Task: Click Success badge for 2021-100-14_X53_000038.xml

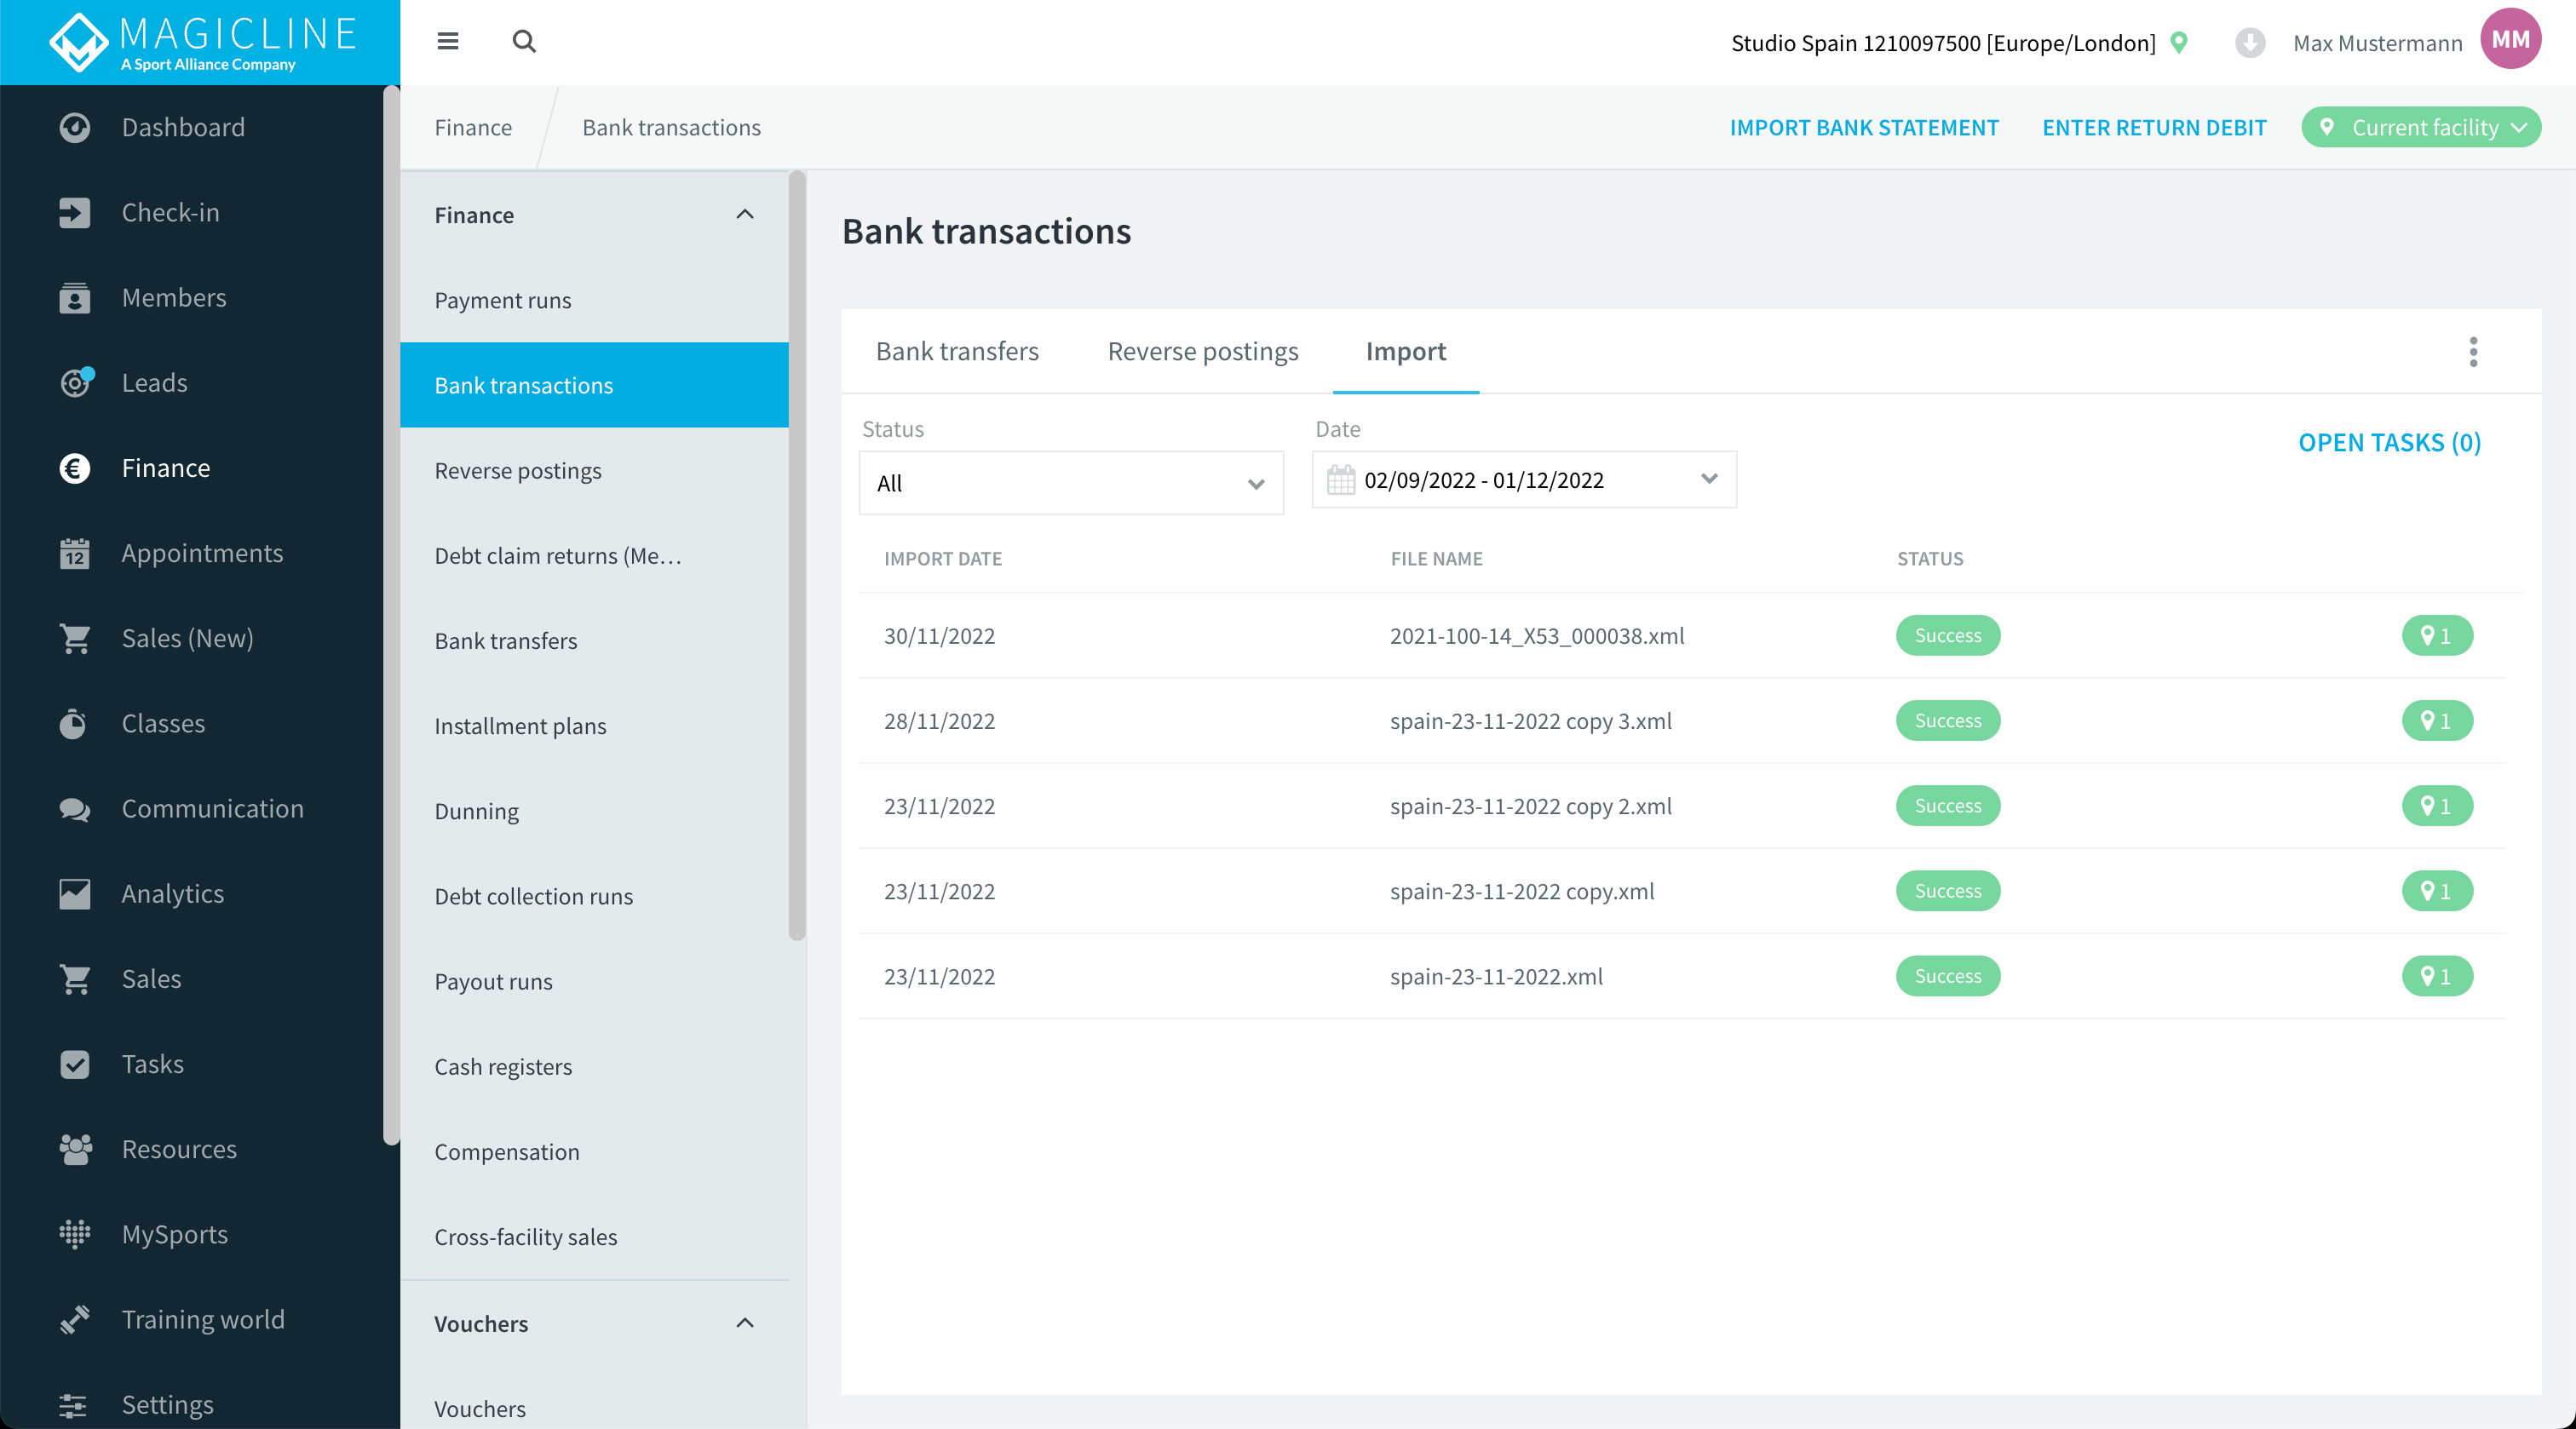Action: coord(1947,636)
